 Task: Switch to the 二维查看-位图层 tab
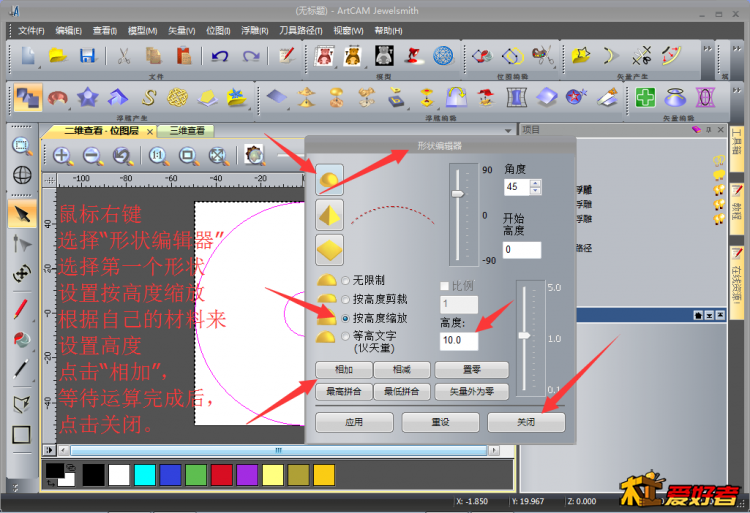[x=101, y=131]
